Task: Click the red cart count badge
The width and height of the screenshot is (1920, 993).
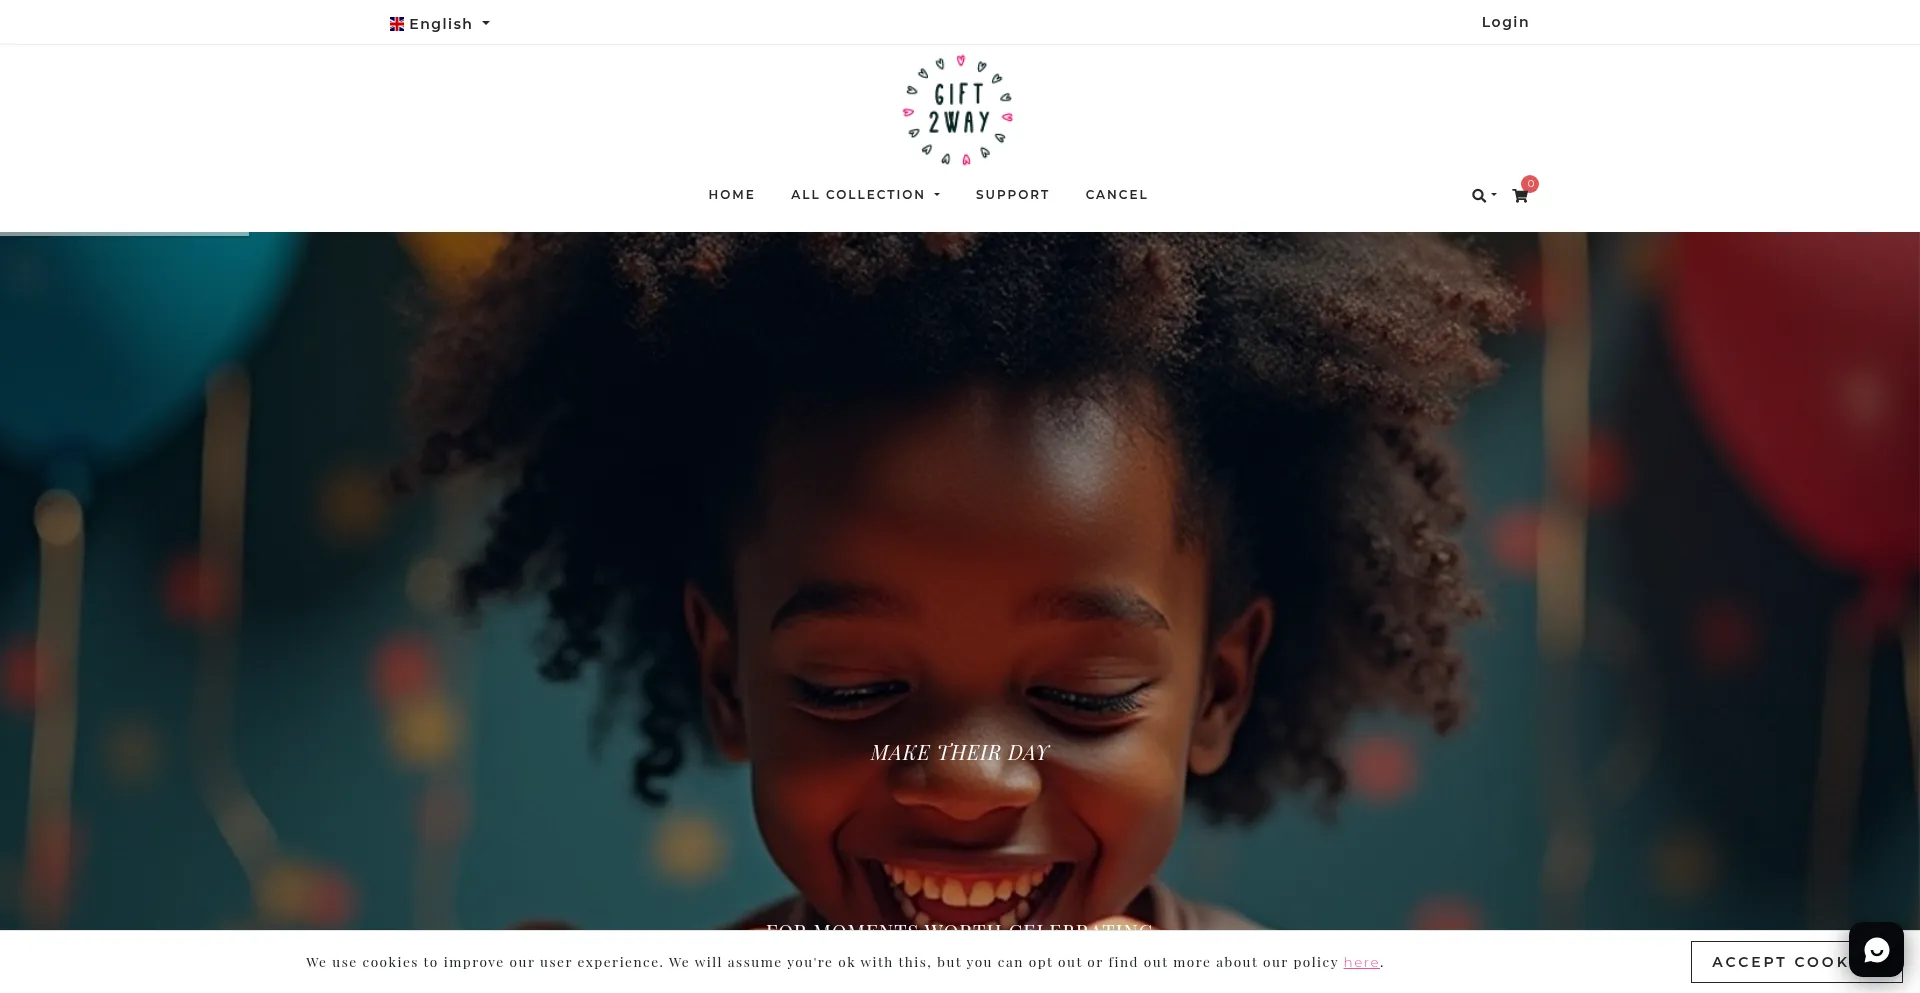Action: point(1530,184)
